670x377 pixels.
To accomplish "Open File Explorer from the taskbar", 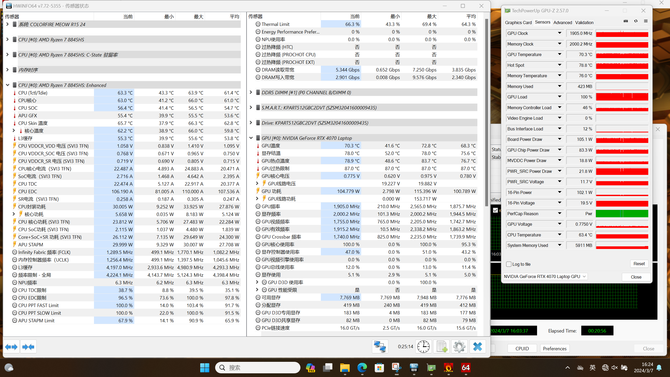I will click(x=345, y=368).
